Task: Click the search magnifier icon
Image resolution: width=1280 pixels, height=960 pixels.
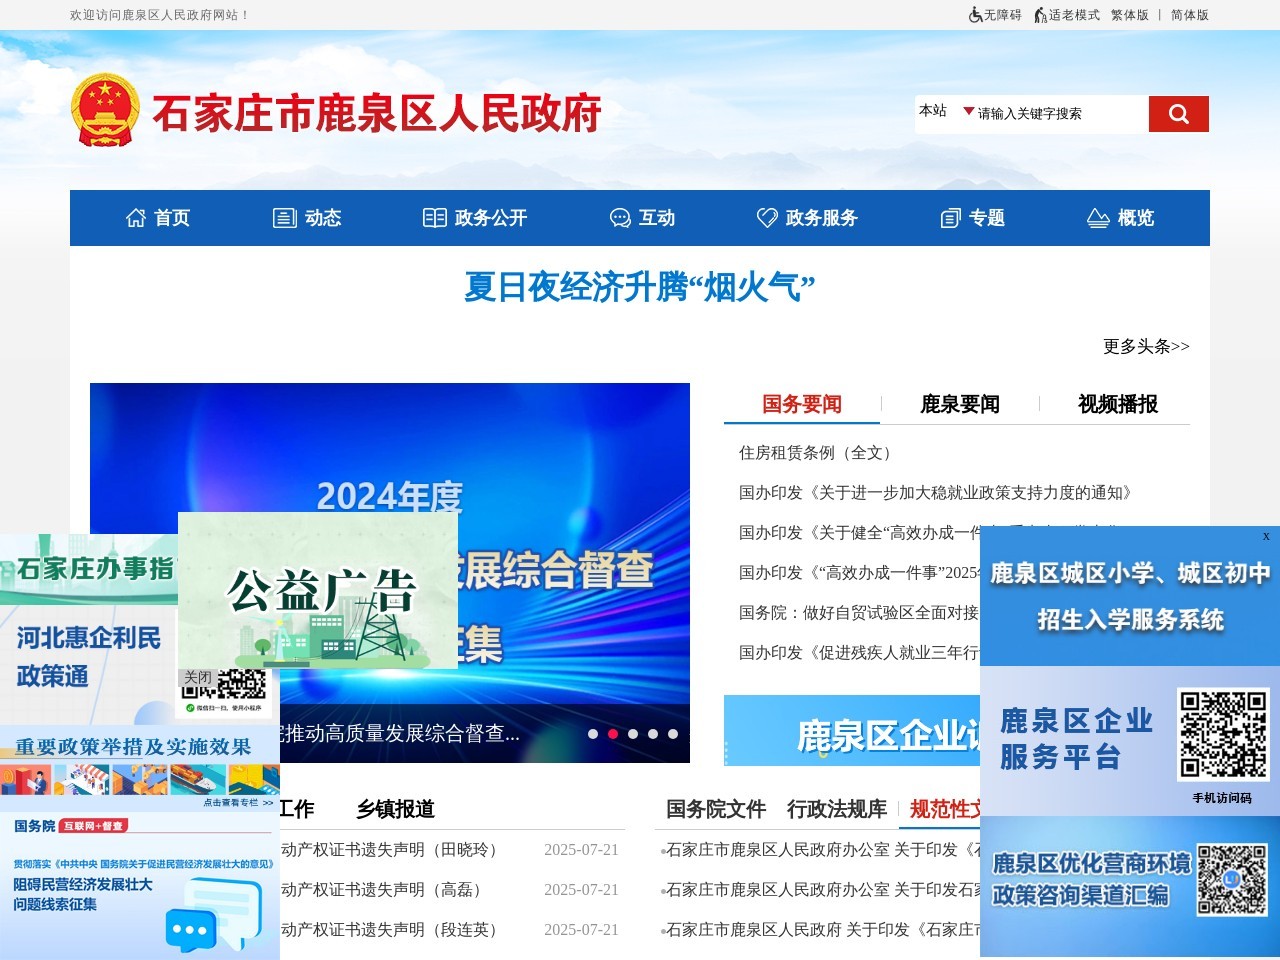Action: 1178,113
